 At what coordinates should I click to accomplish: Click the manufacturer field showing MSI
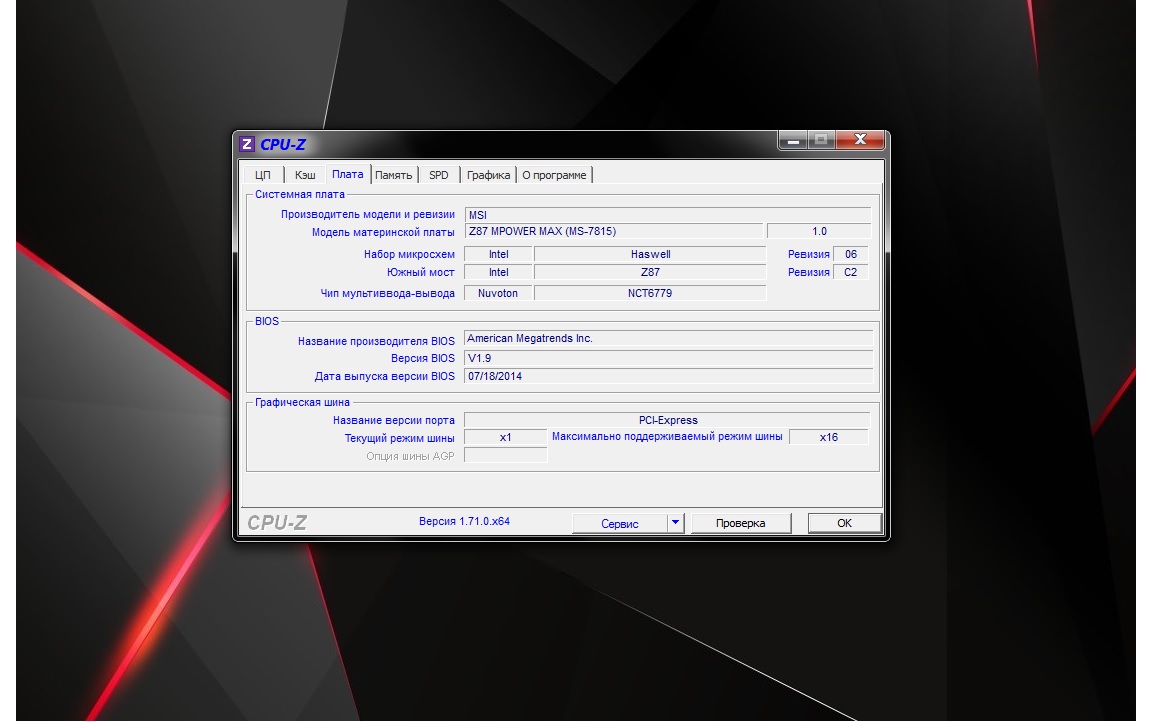[668, 214]
